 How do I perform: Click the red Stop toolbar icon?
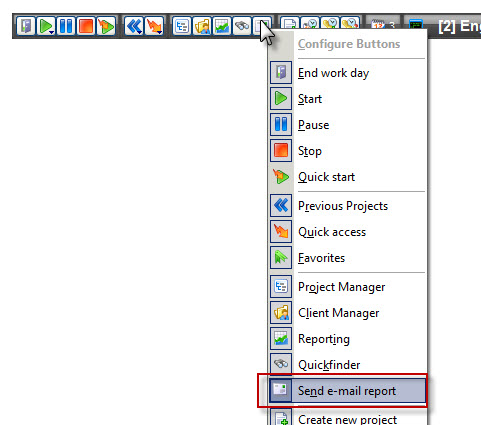(86, 26)
